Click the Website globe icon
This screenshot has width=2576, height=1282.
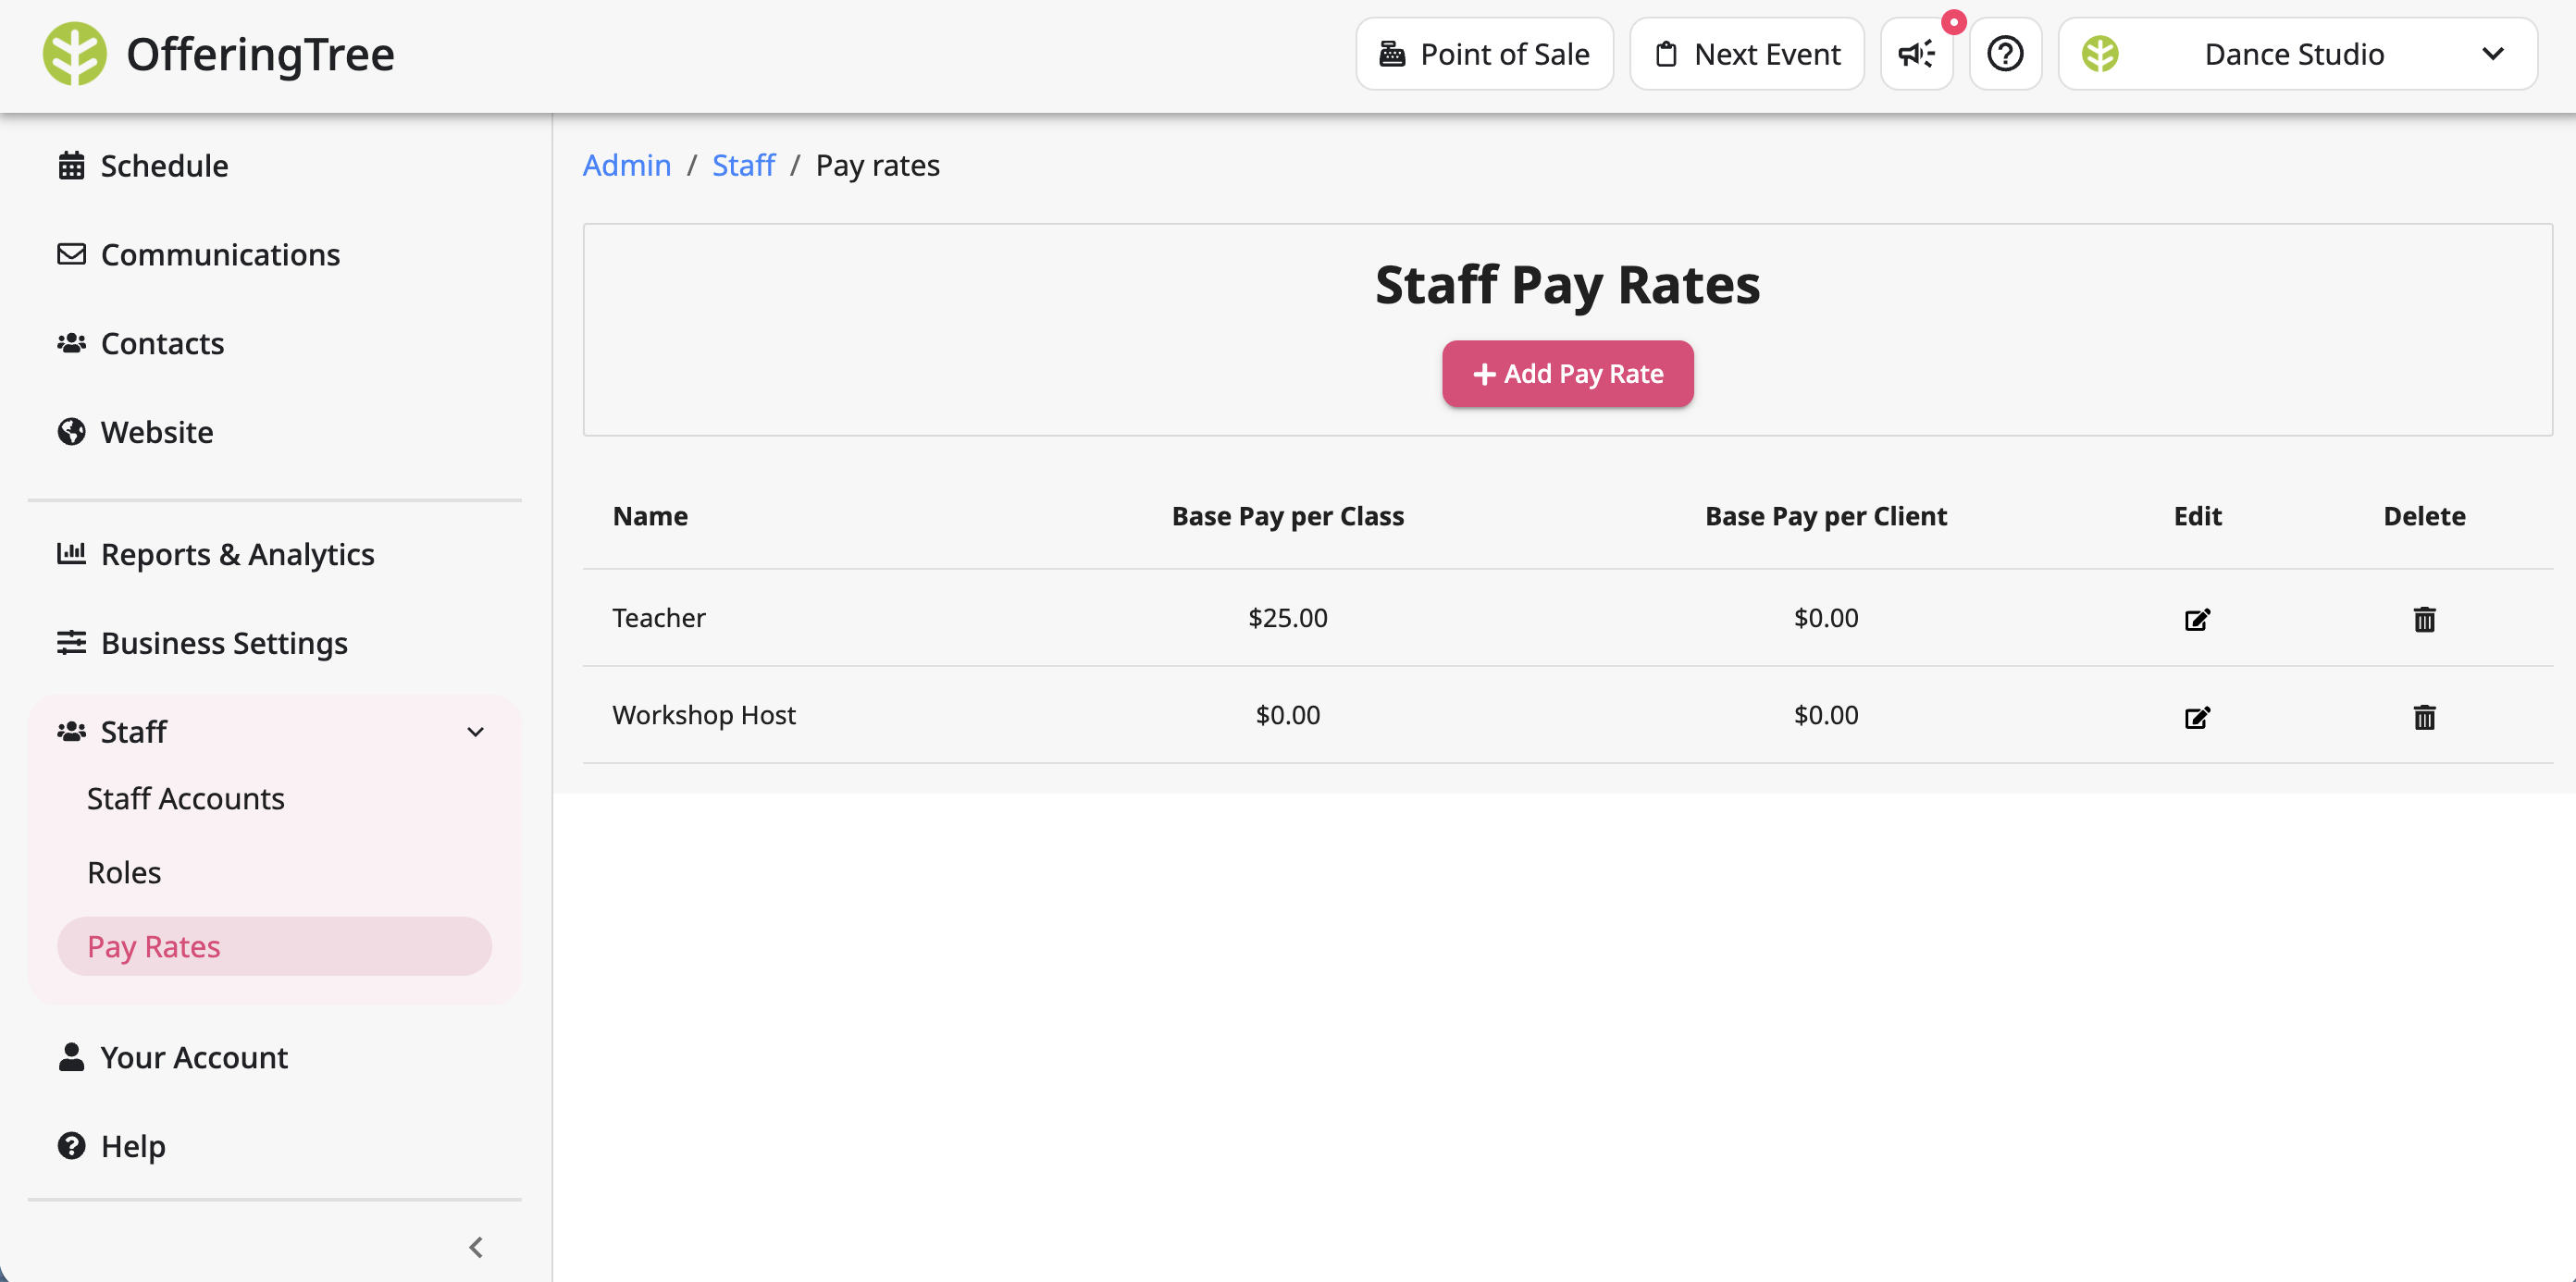(x=71, y=432)
